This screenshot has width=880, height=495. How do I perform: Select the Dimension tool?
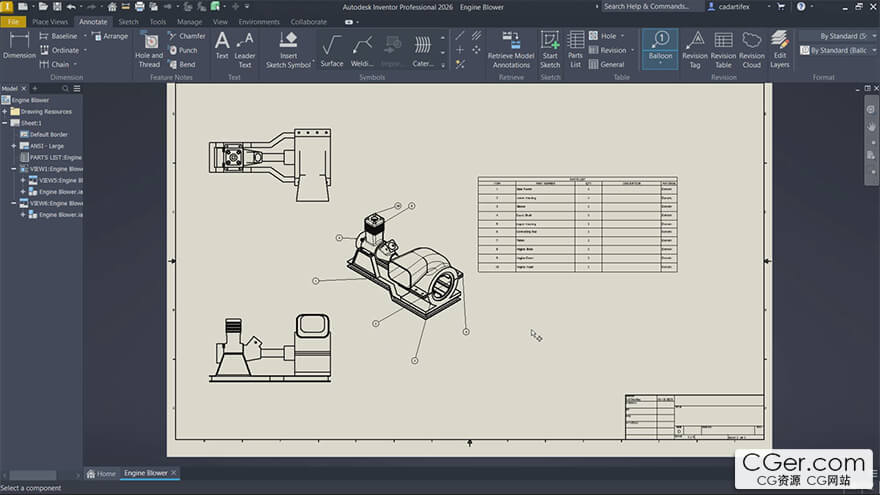pyautogui.click(x=19, y=46)
